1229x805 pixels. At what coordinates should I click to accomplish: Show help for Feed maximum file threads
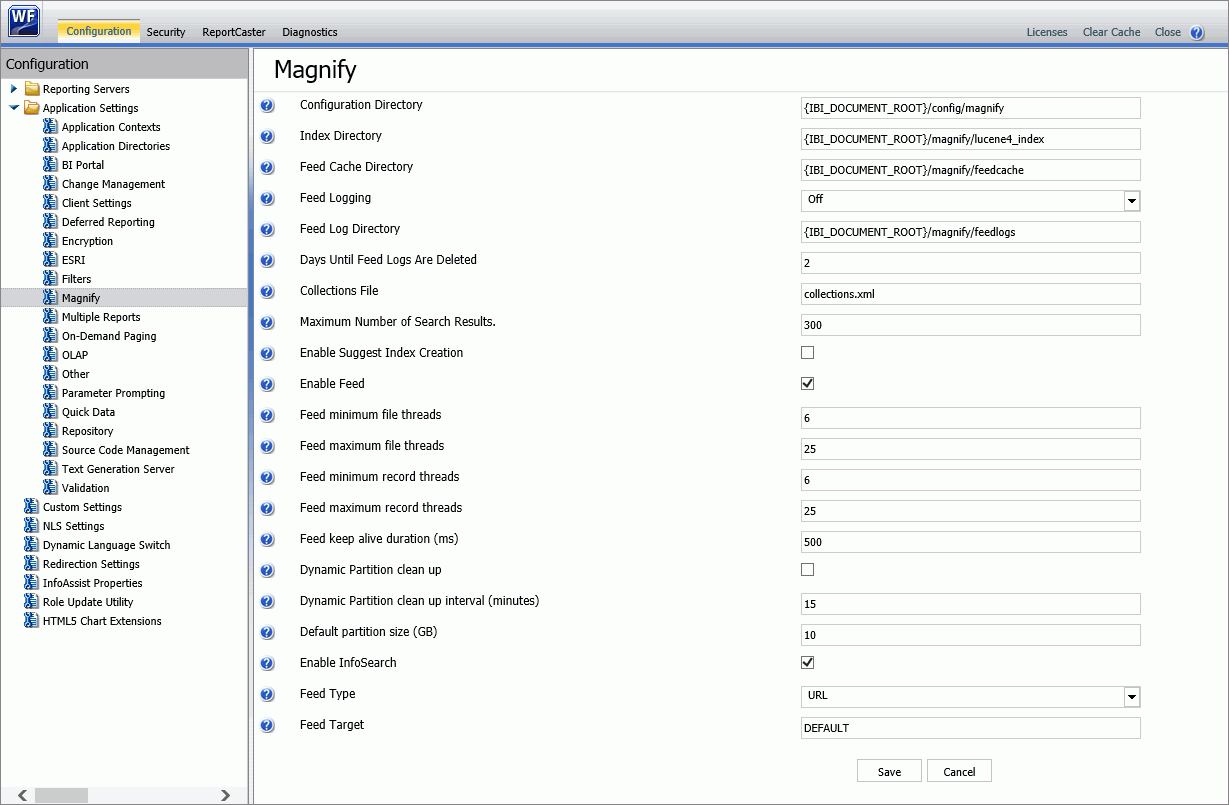coord(267,447)
